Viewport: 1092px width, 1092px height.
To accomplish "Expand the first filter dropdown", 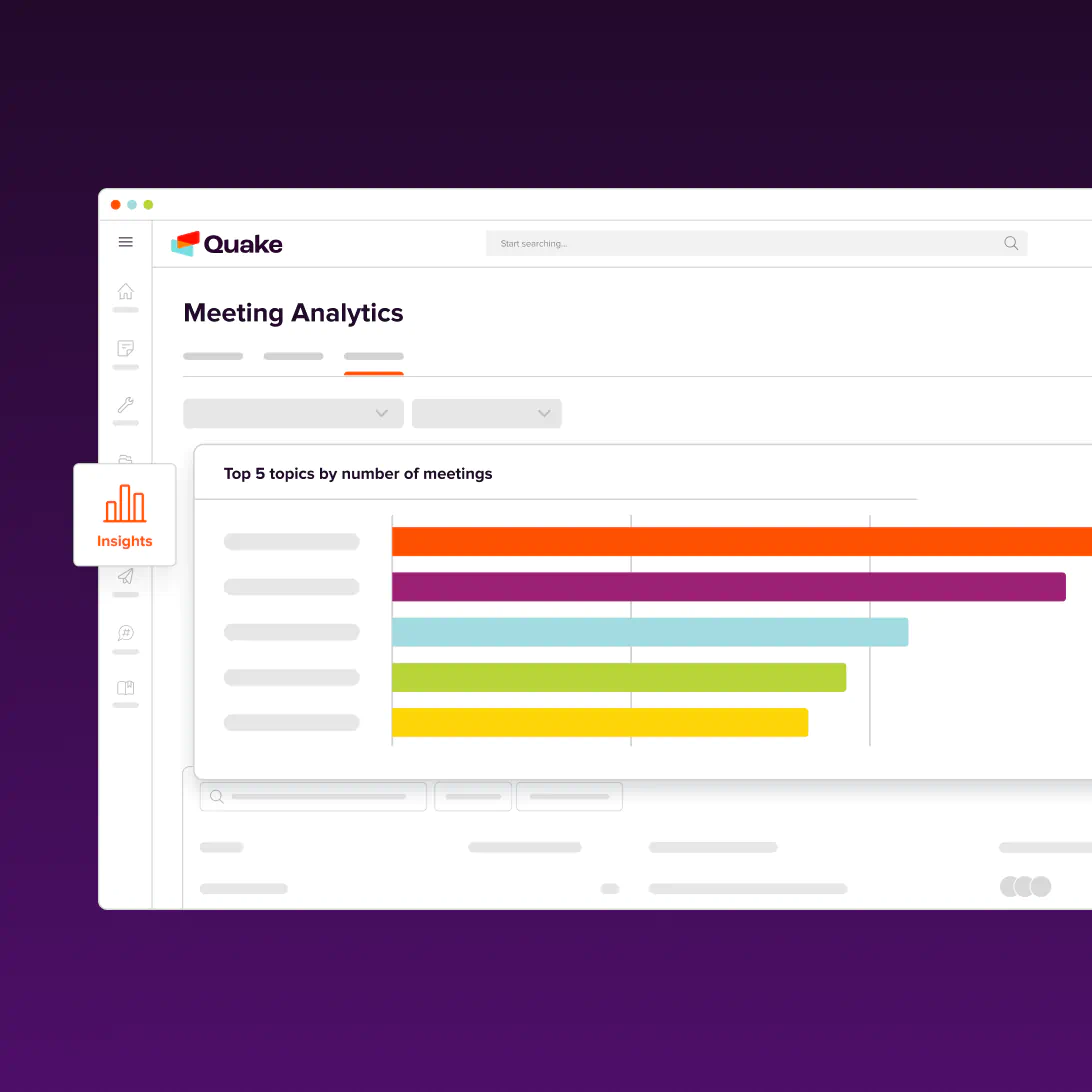I will (x=292, y=413).
